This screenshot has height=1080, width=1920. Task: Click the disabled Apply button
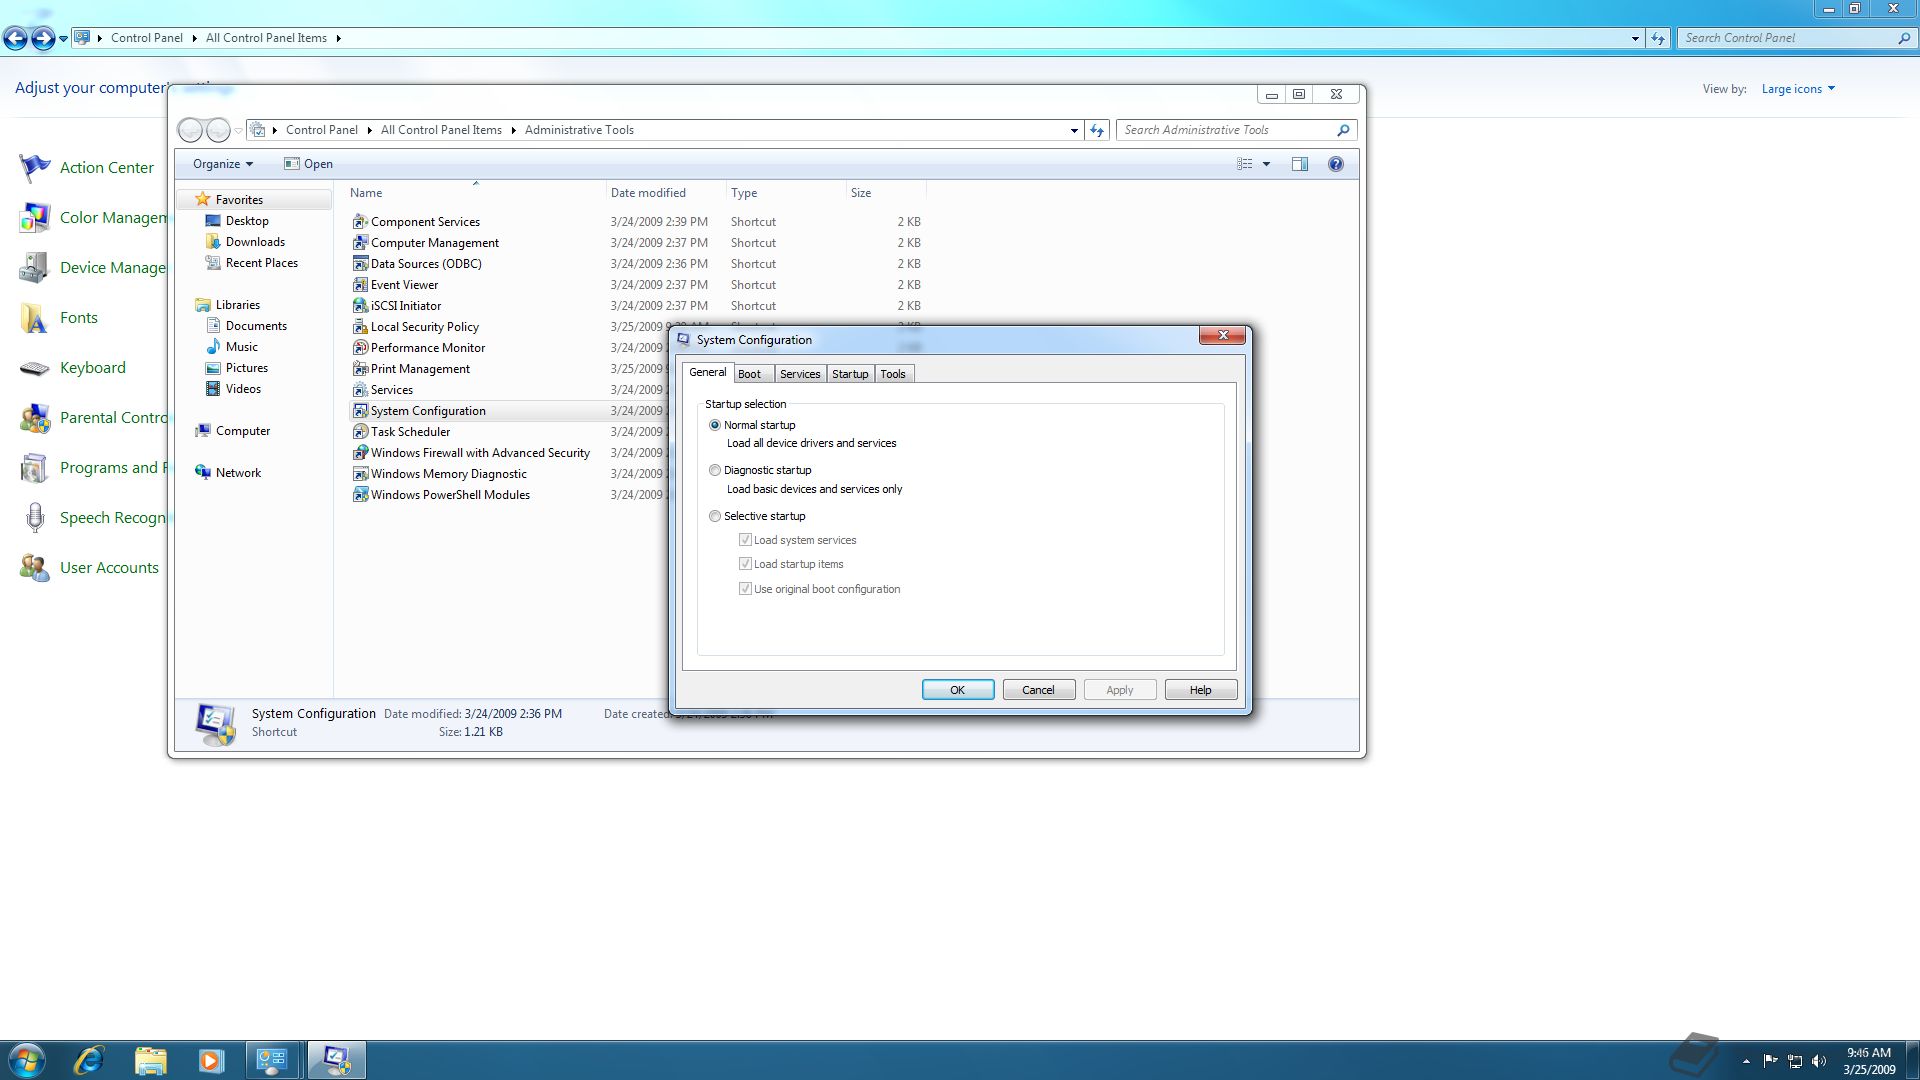click(x=1120, y=690)
